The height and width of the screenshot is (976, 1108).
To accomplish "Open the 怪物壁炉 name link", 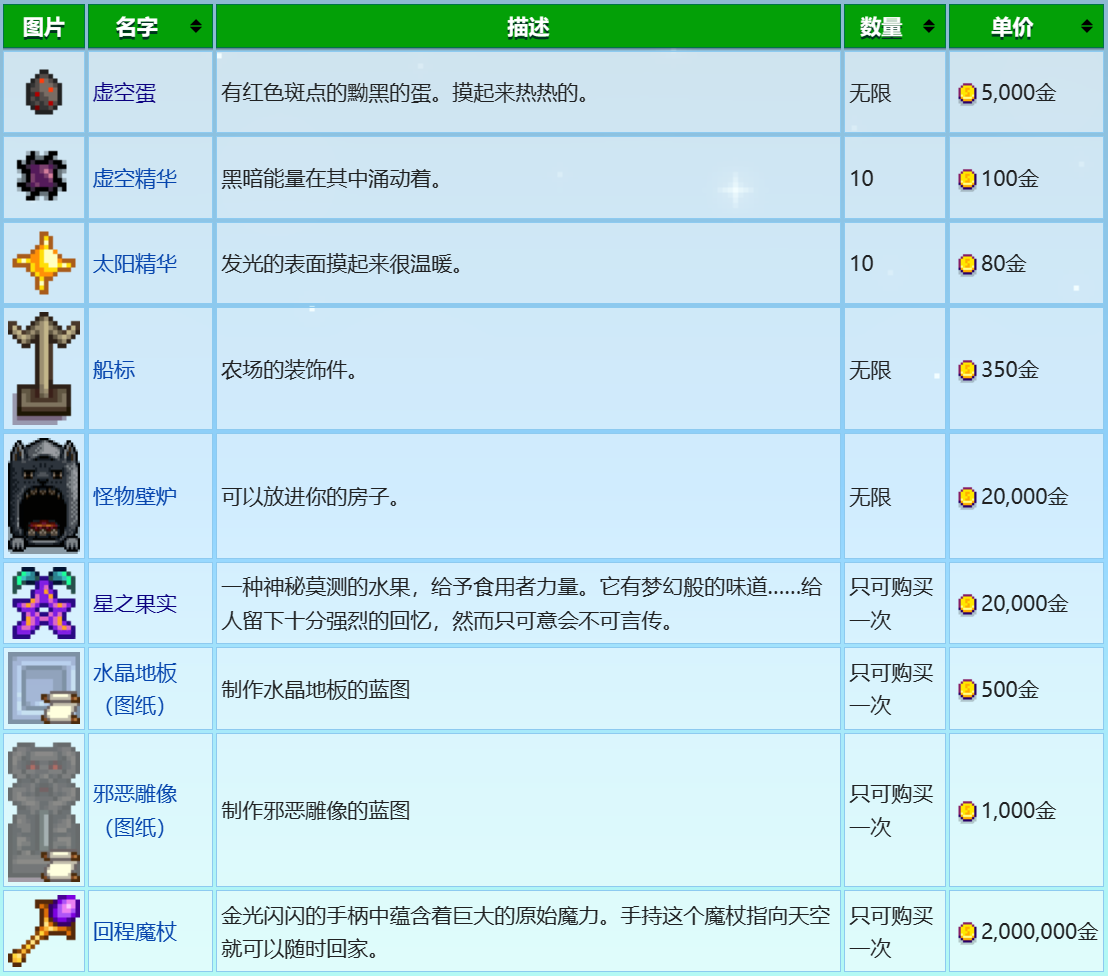I will tap(135, 496).
